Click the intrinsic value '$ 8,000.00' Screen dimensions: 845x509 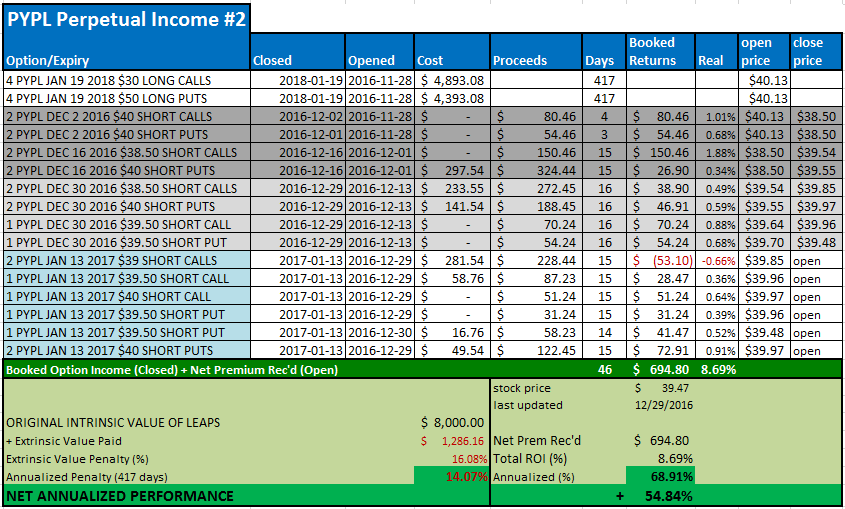pos(453,423)
